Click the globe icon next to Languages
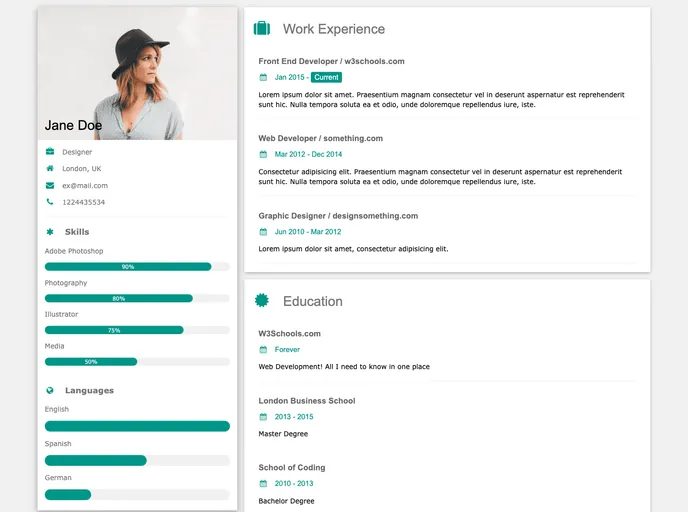Screen dimensions: 688x512 50,390
